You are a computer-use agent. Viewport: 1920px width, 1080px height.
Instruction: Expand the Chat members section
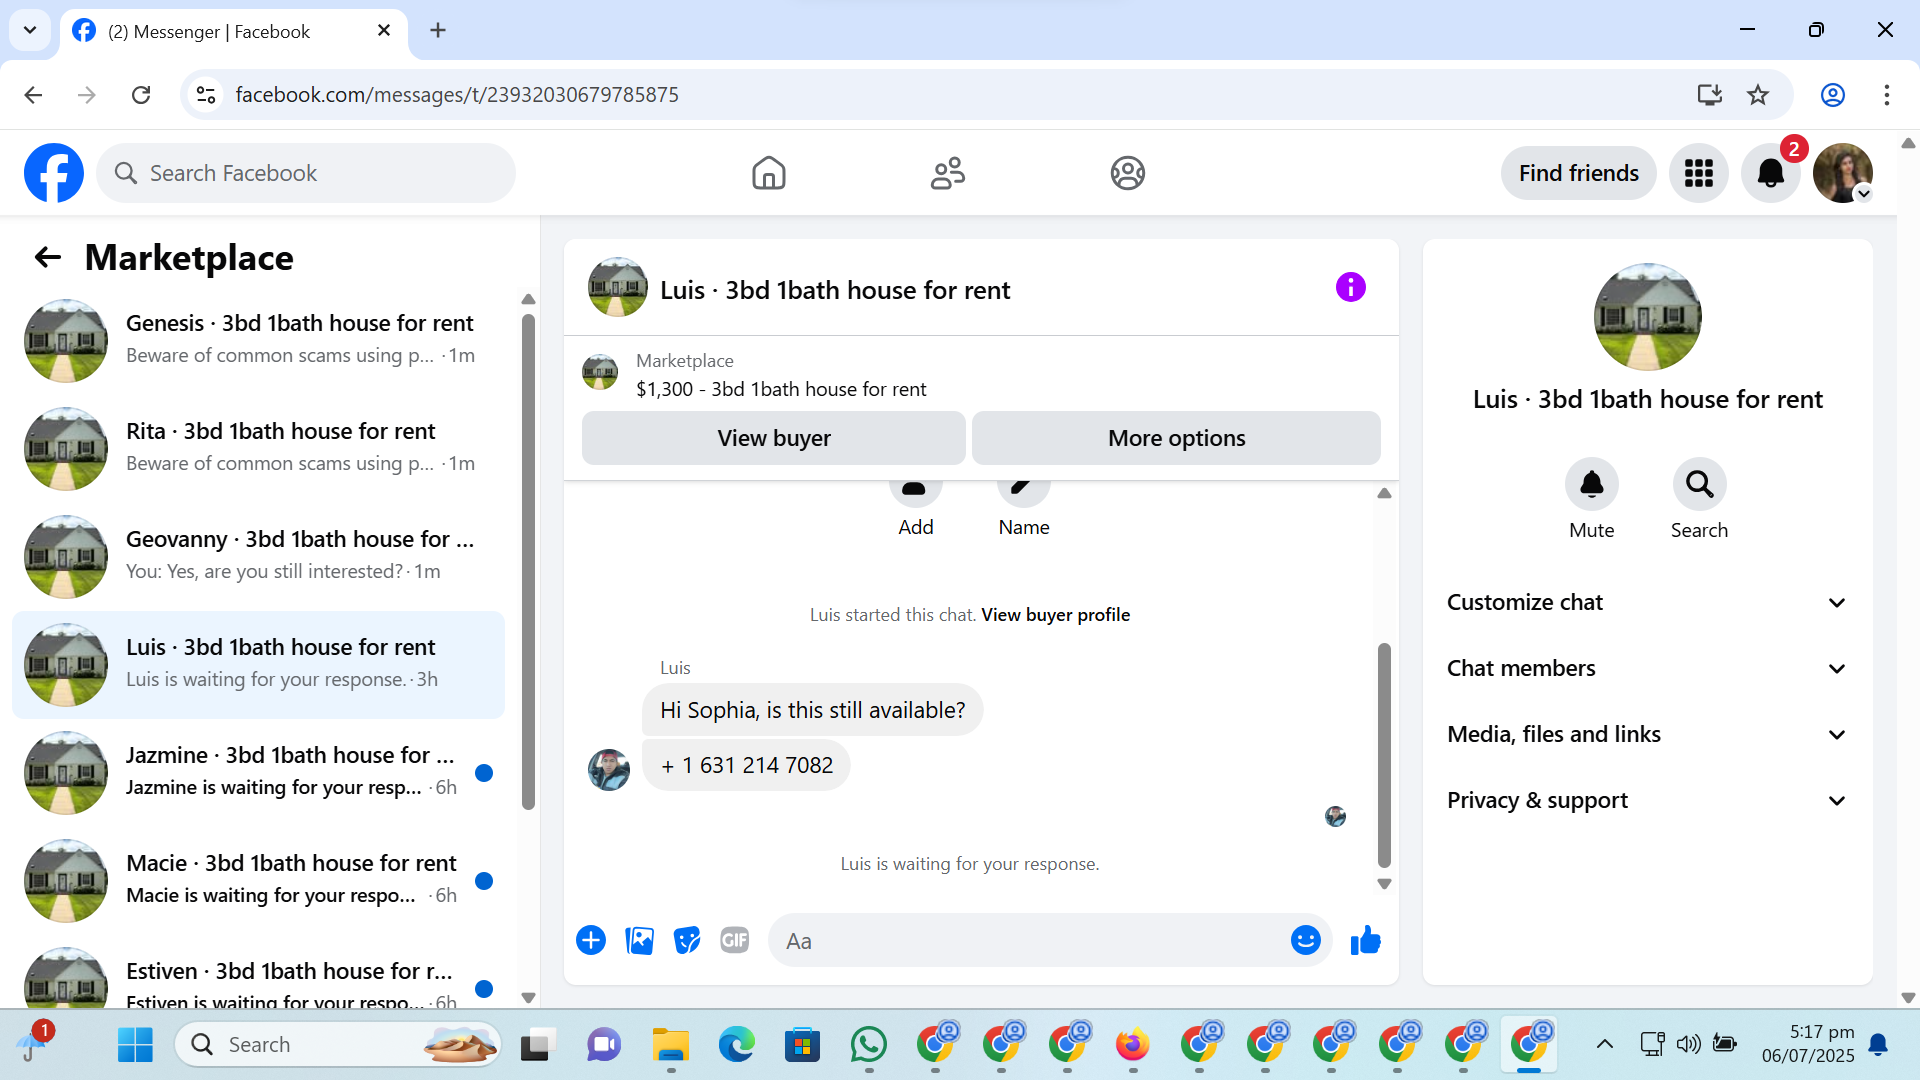(1647, 668)
